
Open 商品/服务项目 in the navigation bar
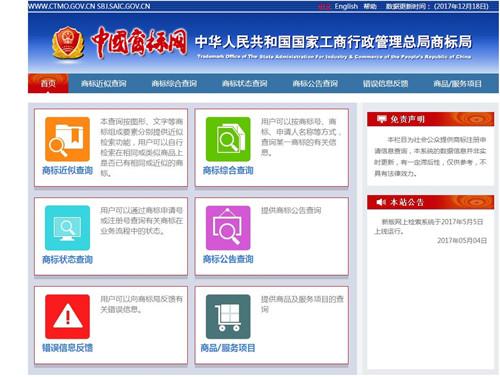[457, 83]
